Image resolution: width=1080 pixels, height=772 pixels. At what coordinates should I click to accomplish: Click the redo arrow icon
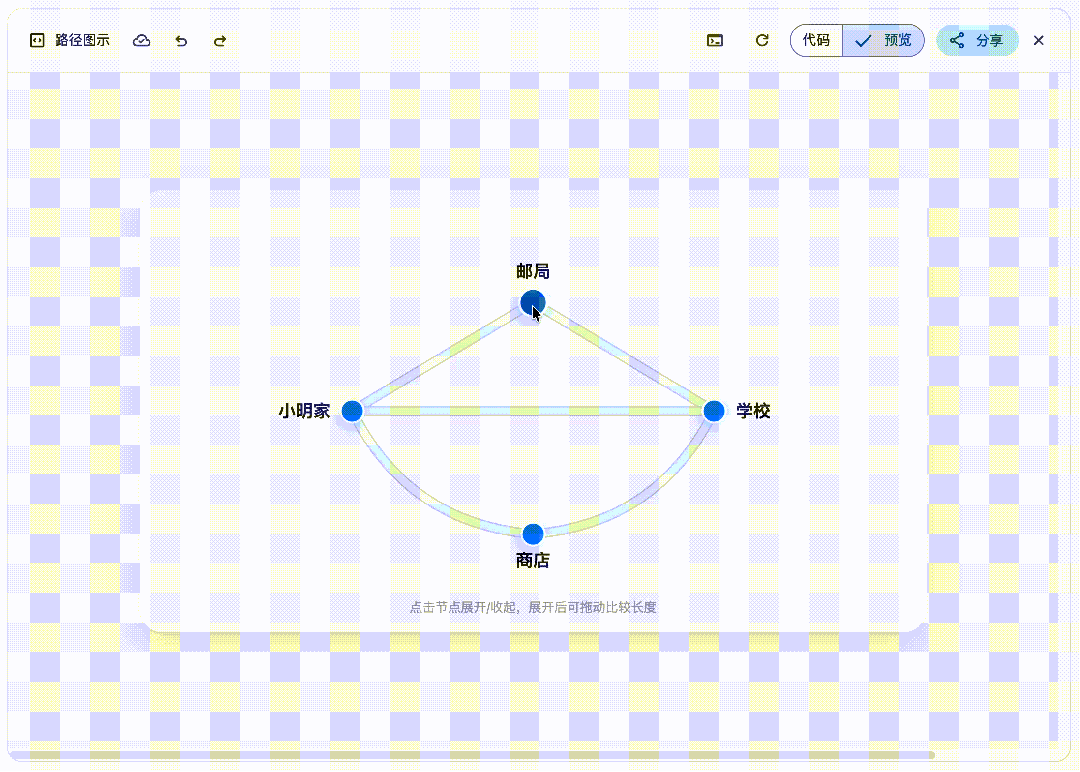(x=219, y=41)
